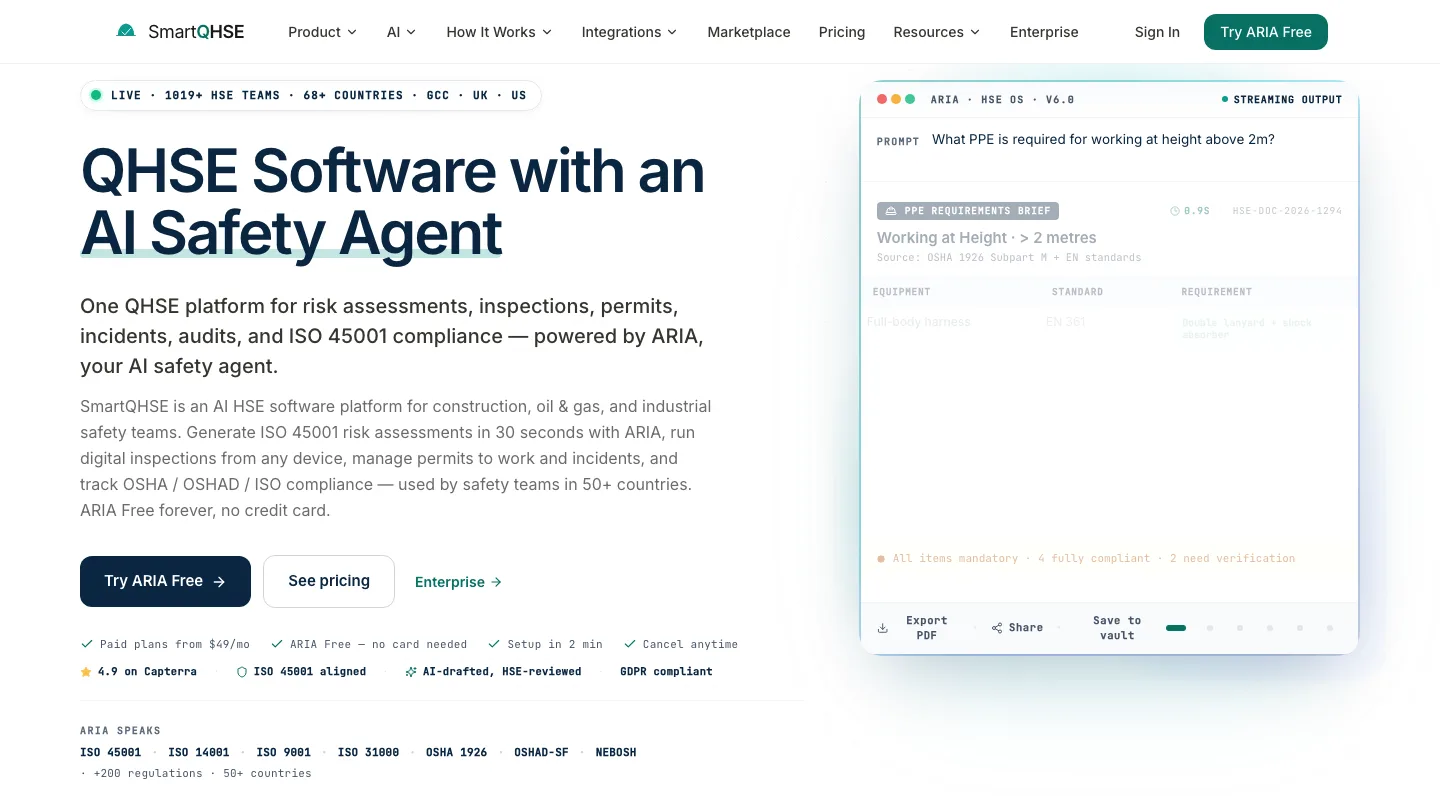Go to Marketplace in the navigation bar

[749, 32]
